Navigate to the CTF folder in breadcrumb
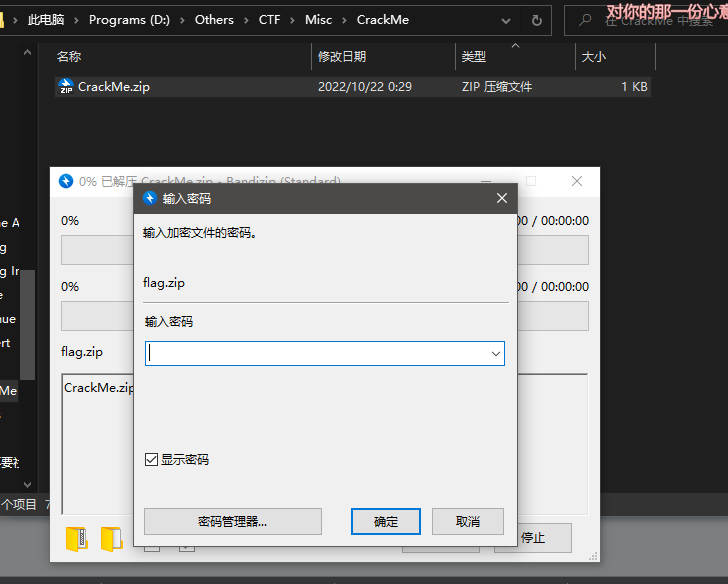 (x=270, y=20)
